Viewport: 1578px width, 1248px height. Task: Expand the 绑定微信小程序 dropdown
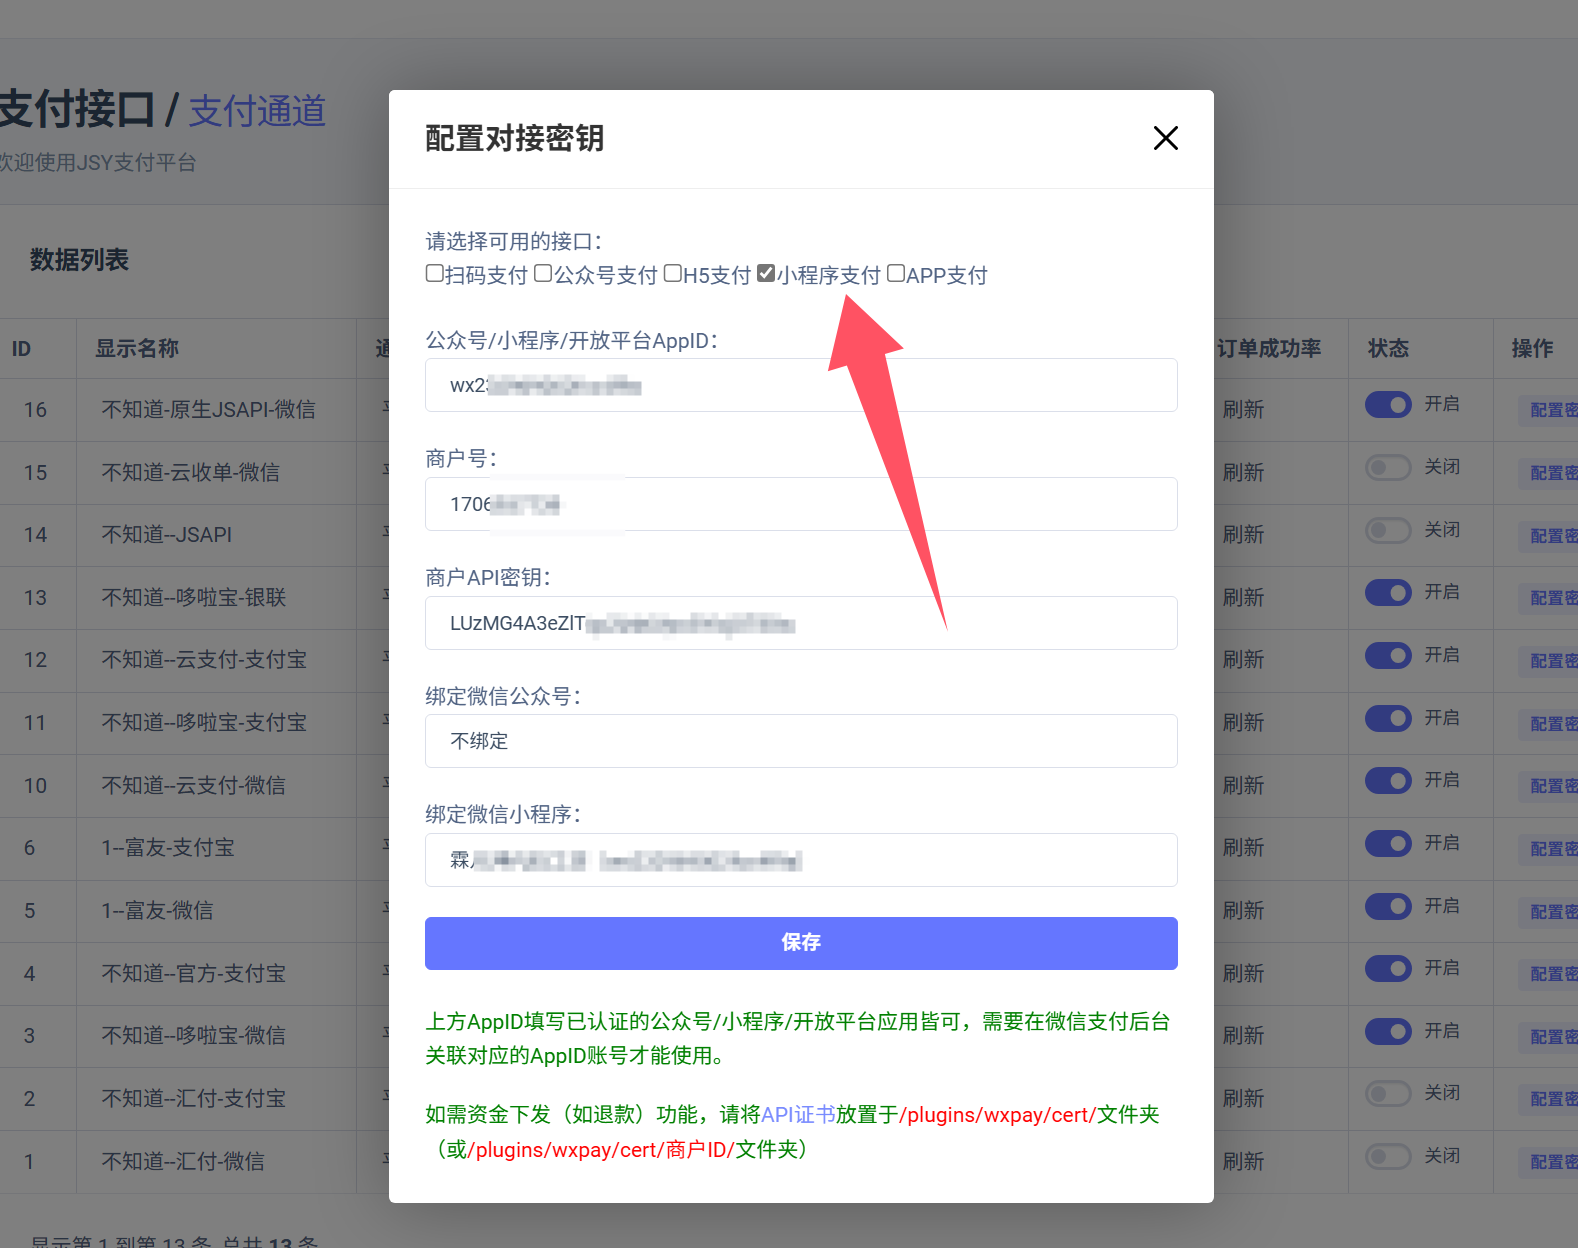point(800,860)
